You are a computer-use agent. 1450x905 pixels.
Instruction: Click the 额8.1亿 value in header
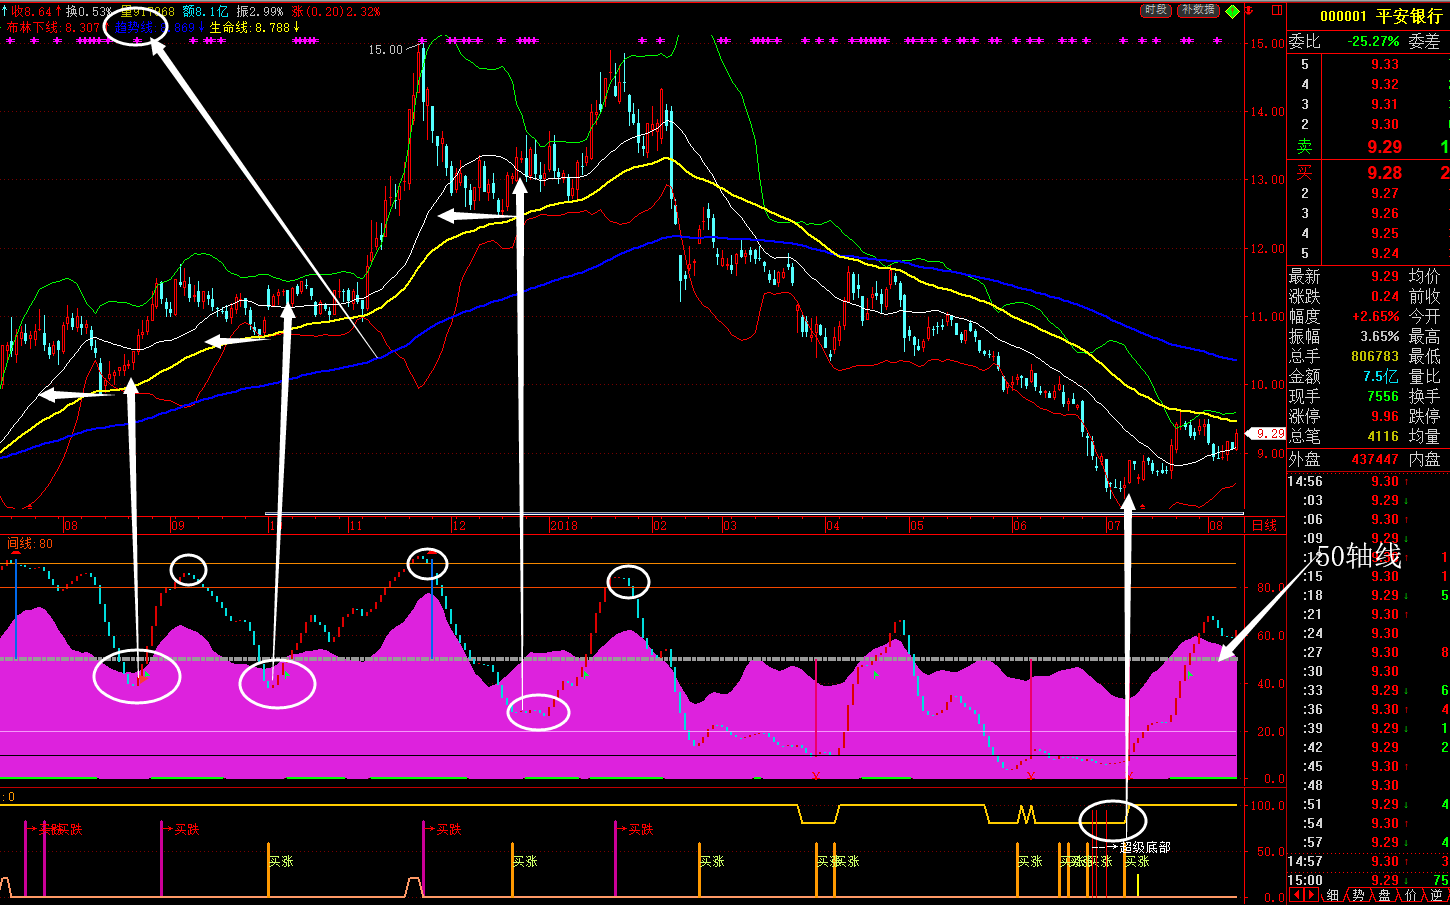coord(205,11)
